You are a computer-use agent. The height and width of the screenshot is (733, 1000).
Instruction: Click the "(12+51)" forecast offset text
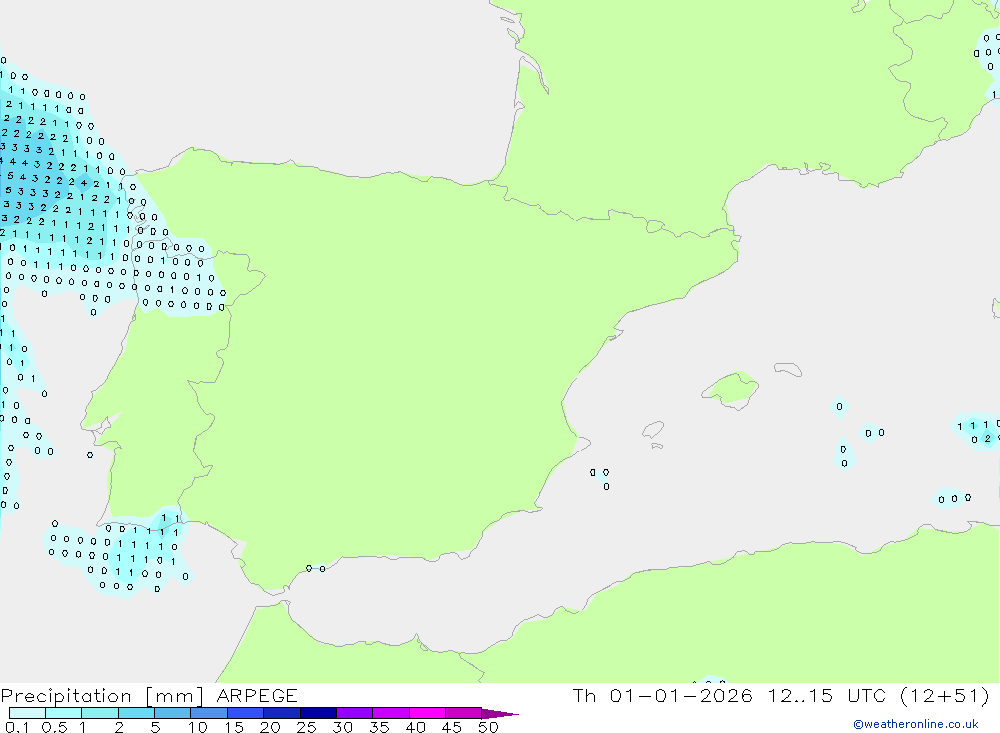[x=944, y=695]
